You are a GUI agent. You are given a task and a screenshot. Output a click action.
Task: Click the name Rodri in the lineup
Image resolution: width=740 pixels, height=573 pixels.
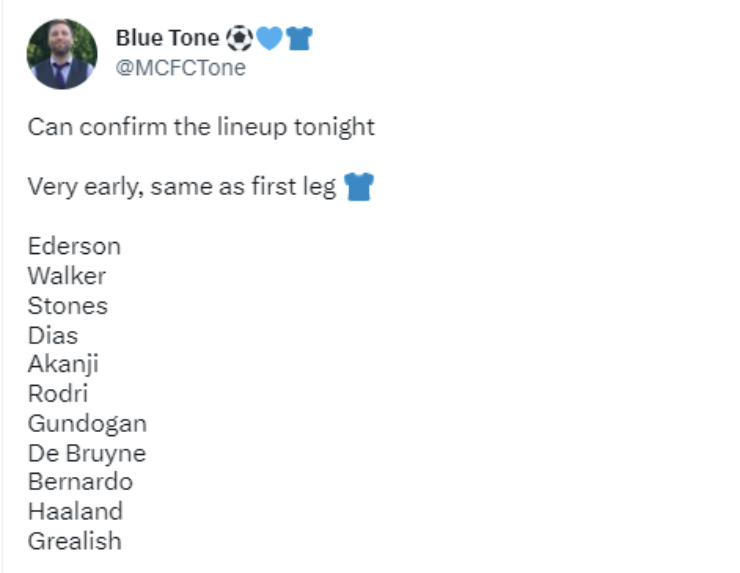(x=57, y=393)
